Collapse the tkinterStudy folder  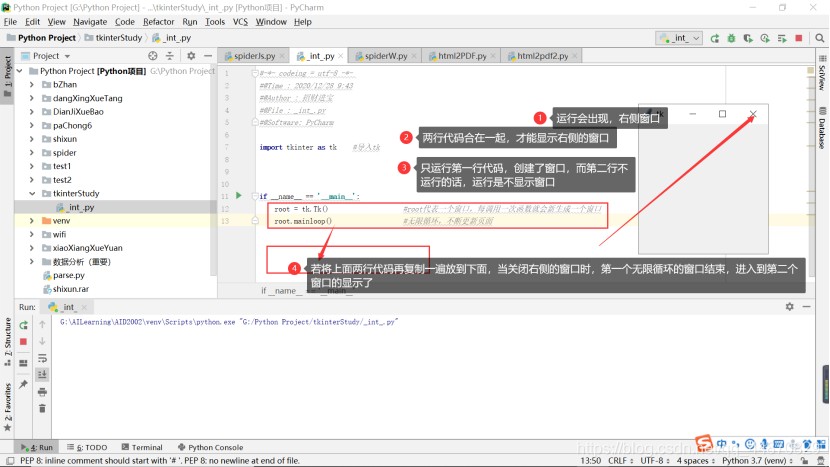tap(33, 193)
